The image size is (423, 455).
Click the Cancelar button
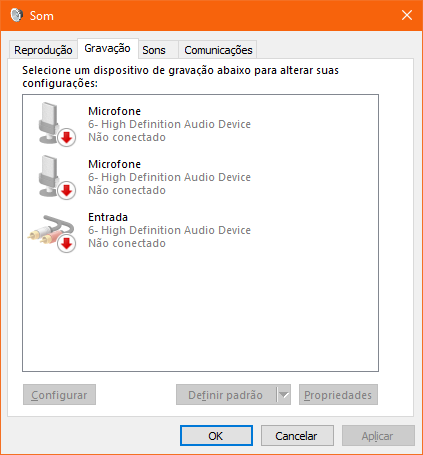(x=297, y=436)
